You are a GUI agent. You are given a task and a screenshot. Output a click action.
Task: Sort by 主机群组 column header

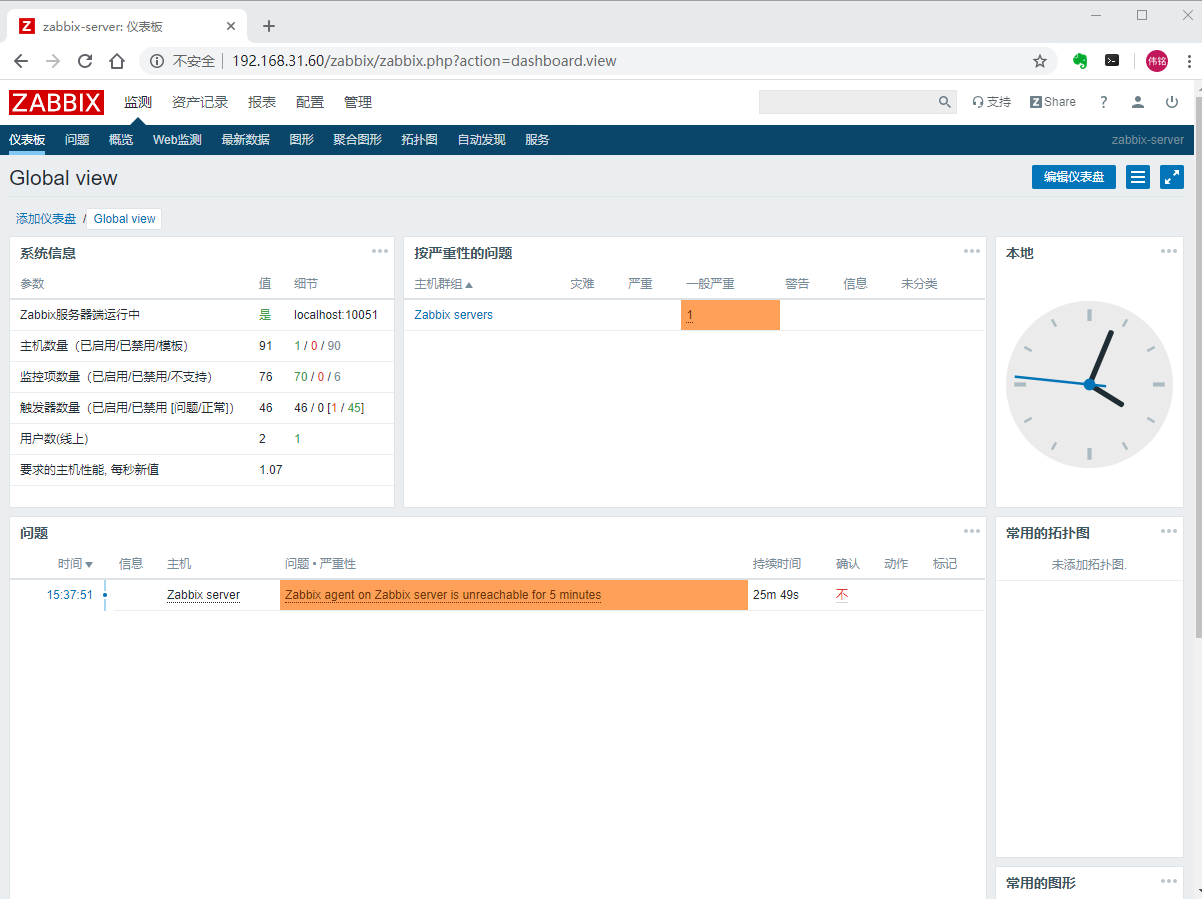point(443,284)
